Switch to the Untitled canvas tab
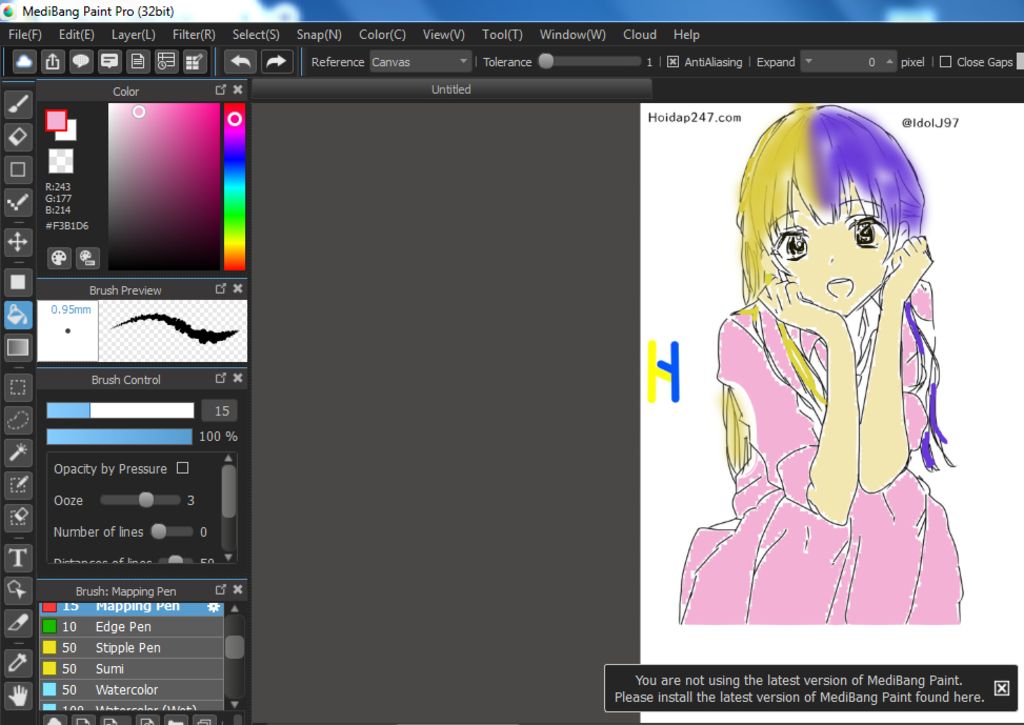1024x725 pixels. [x=451, y=89]
